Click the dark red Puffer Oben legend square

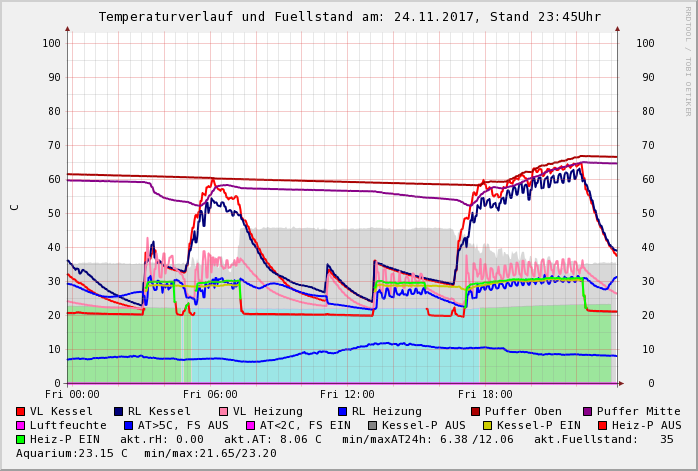click(x=475, y=411)
